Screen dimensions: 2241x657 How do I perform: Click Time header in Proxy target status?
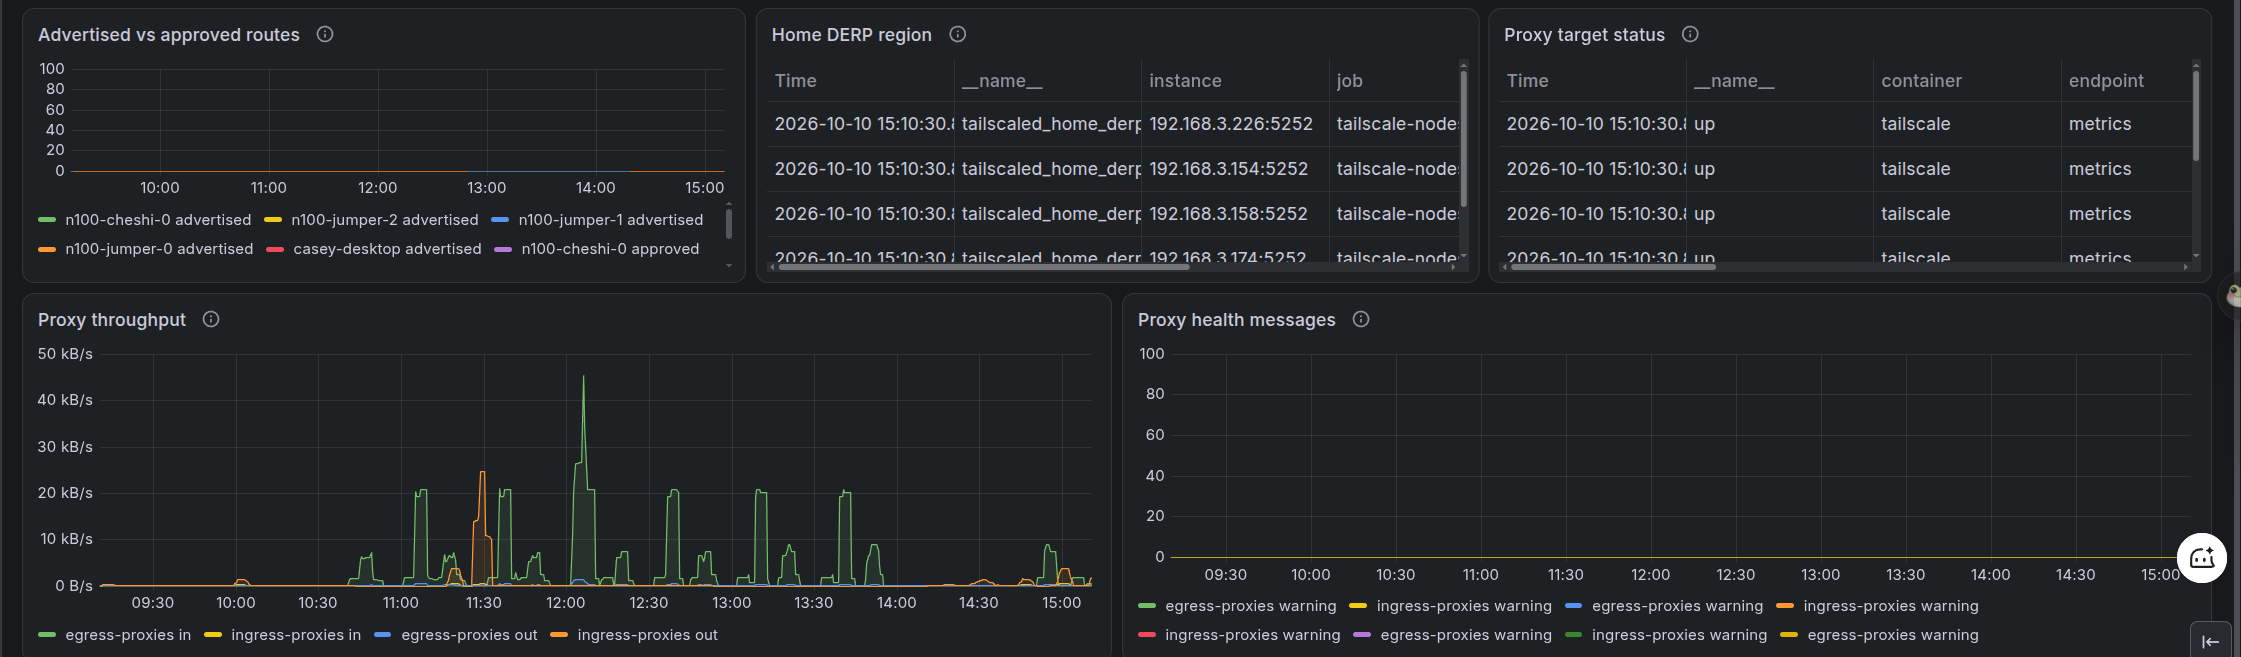point(1527,81)
